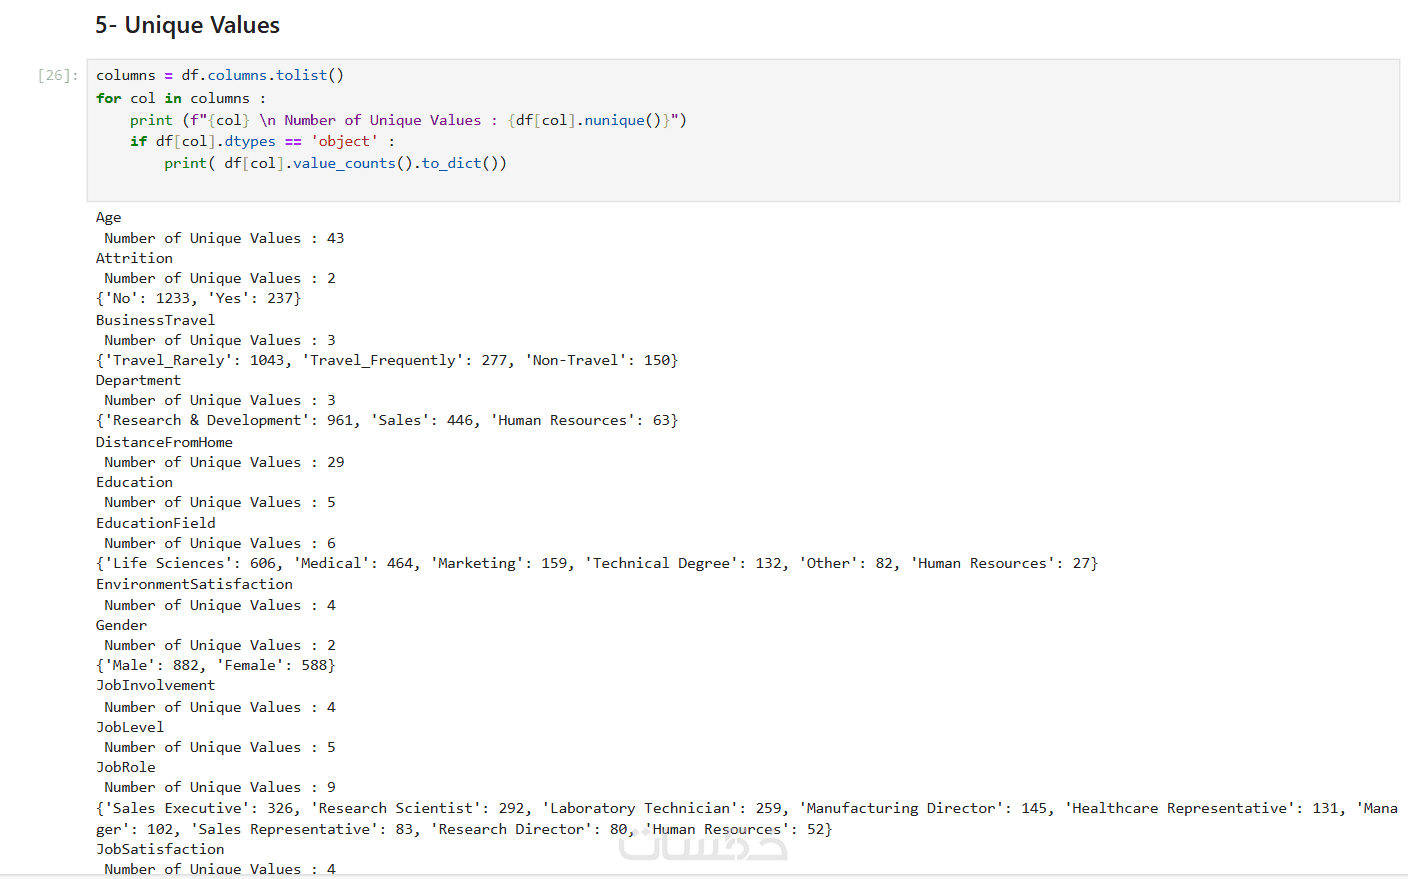Screen dimensions: 1408x879
Task: Click the "for col in columns :" code line
Action: [181, 98]
